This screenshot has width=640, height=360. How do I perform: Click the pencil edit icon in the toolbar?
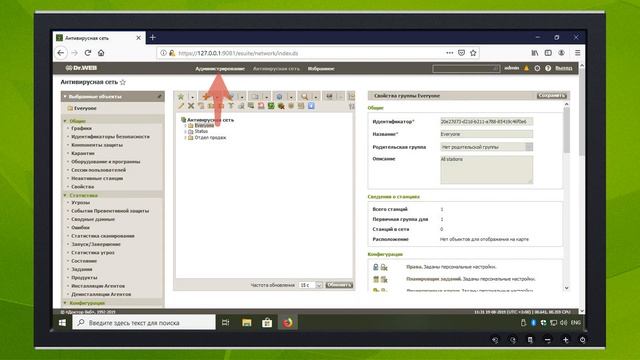(x=181, y=106)
